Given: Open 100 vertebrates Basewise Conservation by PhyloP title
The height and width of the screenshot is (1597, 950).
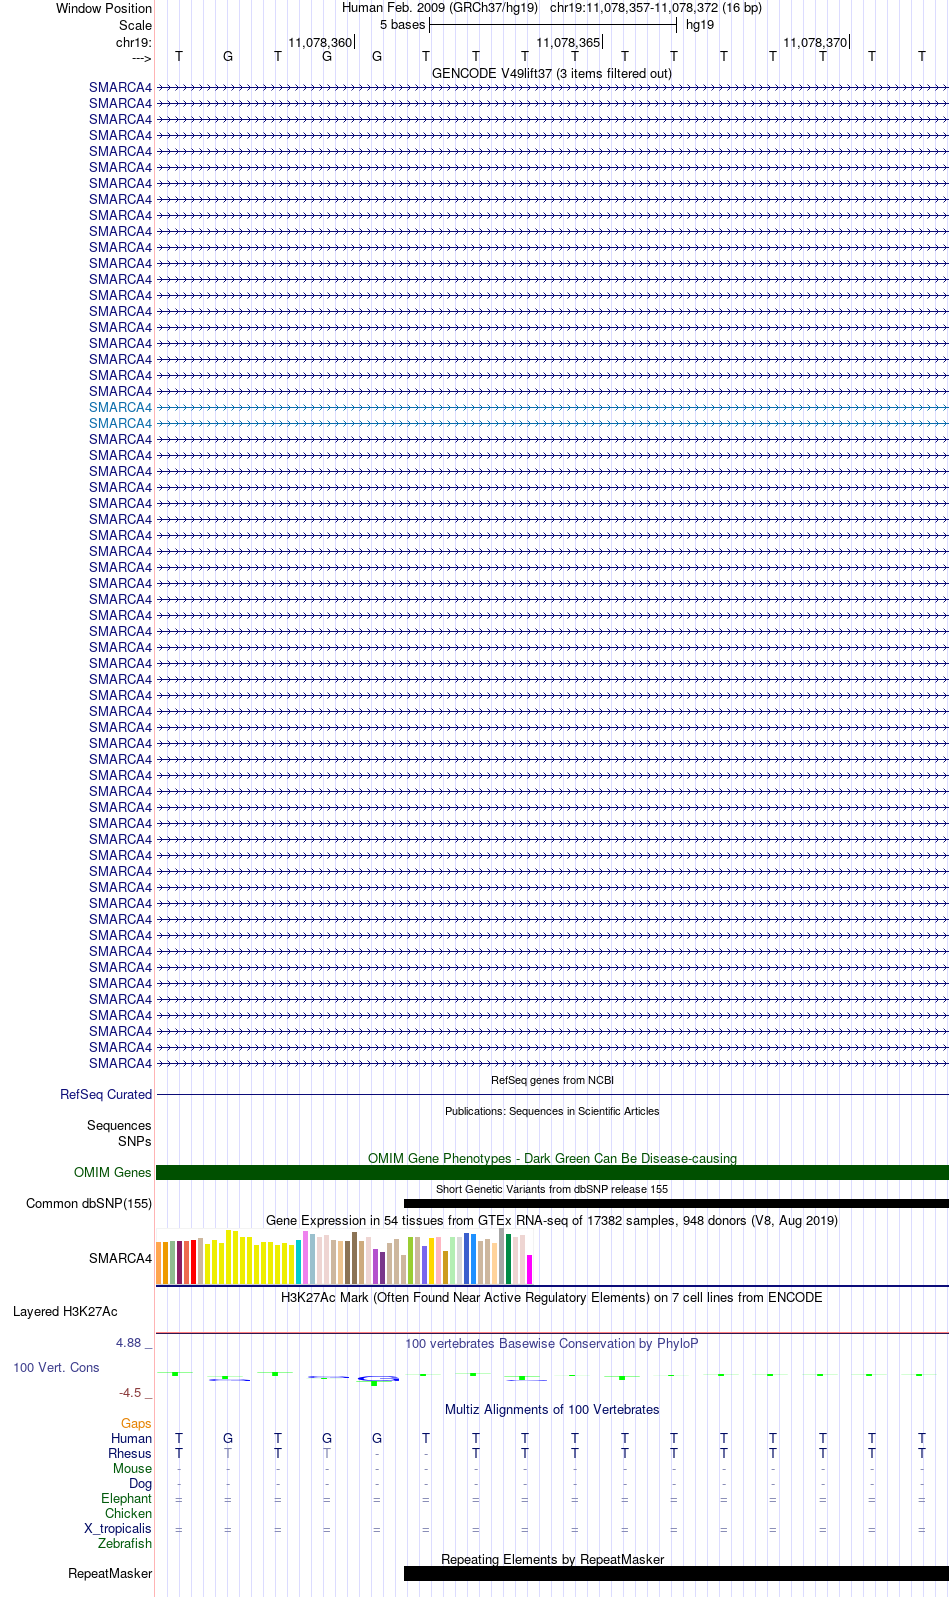Looking at the screenshot, I should [x=552, y=1343].
